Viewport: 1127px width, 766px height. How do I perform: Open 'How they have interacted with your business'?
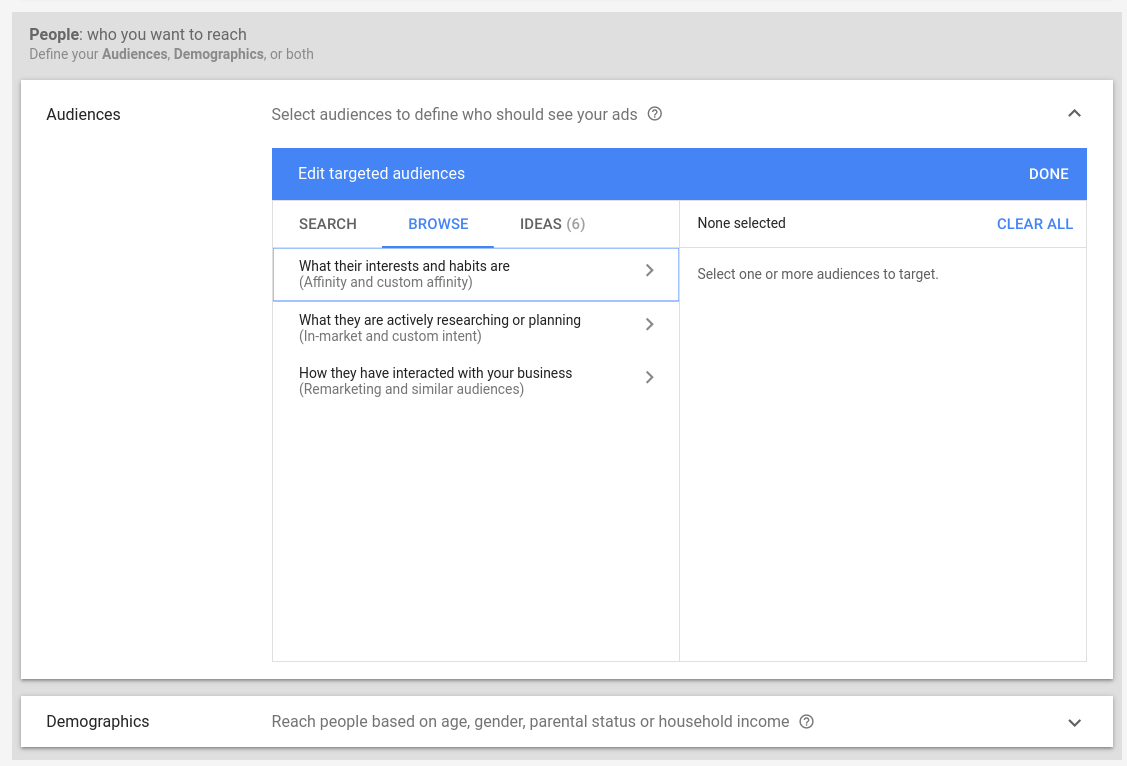click(435, 381)
